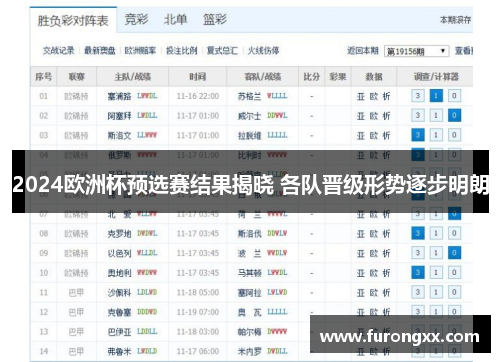Toggle pick 0 in row 01 塞浦路
Image resolution: width=500 pixels, height=362 pixels.
tap(454, 96)
